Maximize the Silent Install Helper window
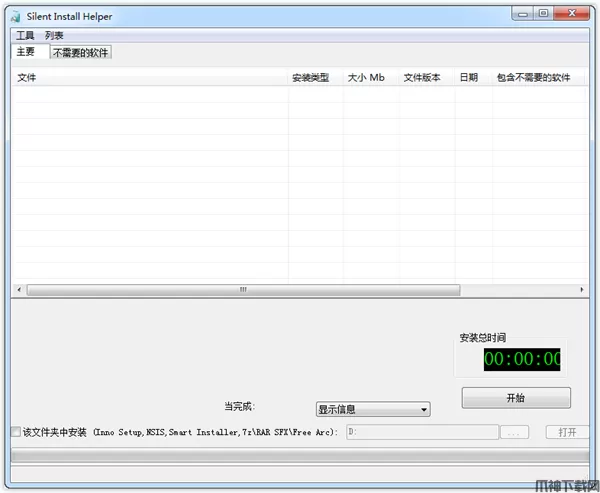The image size is (600, 493). [x=543, y=14]
